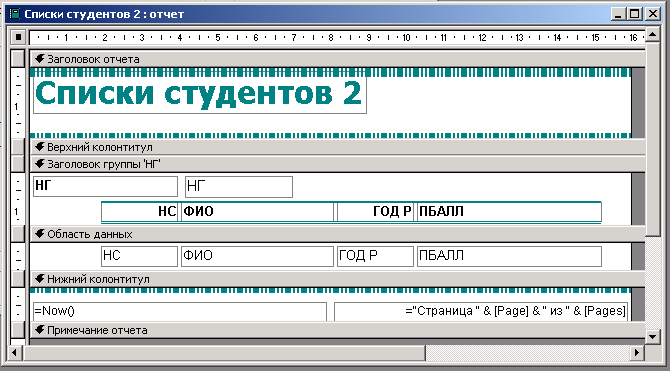The width and height of the screenshot is (670, 372).
Task: Click the report selector square at ruler corner
Action: 18,38
